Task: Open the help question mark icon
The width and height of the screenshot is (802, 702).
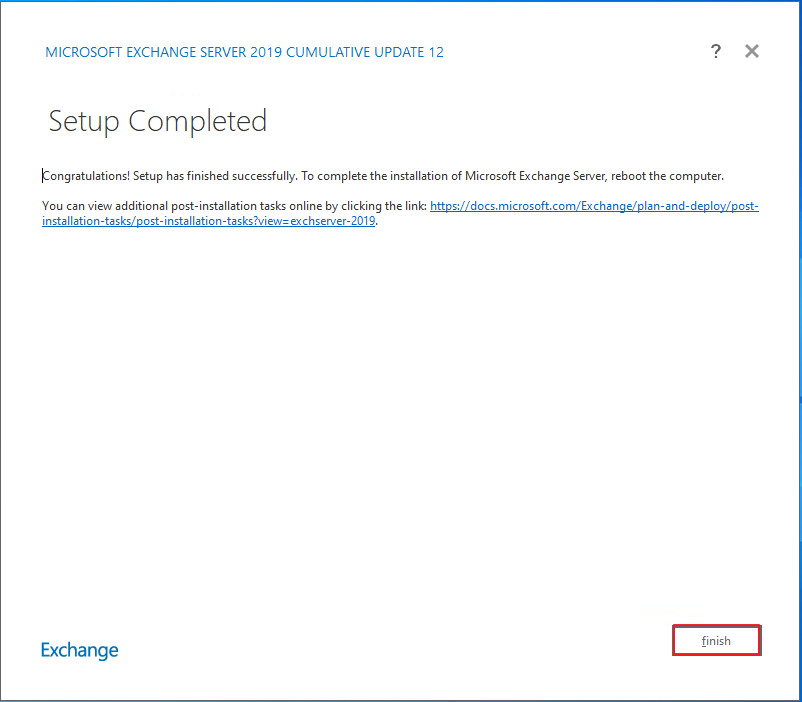Action: point(716,51)
